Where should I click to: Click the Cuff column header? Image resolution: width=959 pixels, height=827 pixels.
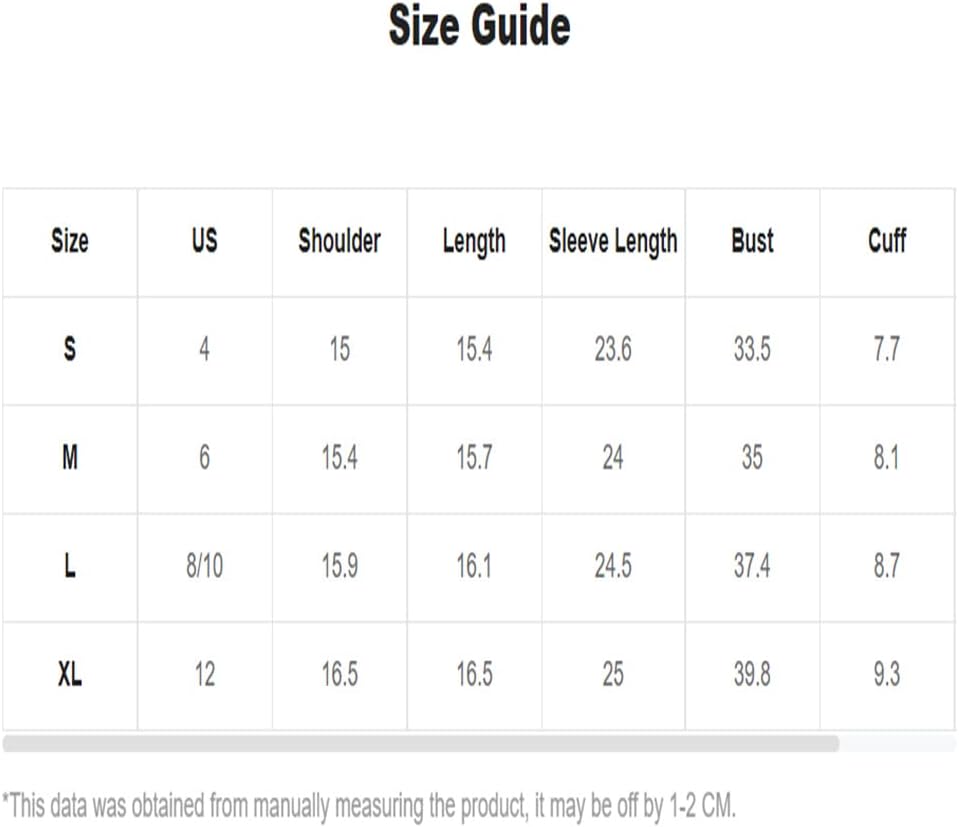point(887,240)
